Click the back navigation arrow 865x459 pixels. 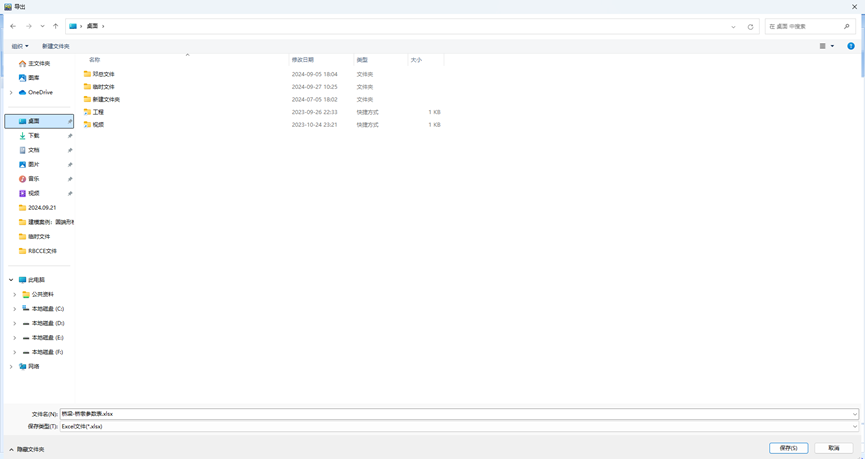(x=12, y=26)
